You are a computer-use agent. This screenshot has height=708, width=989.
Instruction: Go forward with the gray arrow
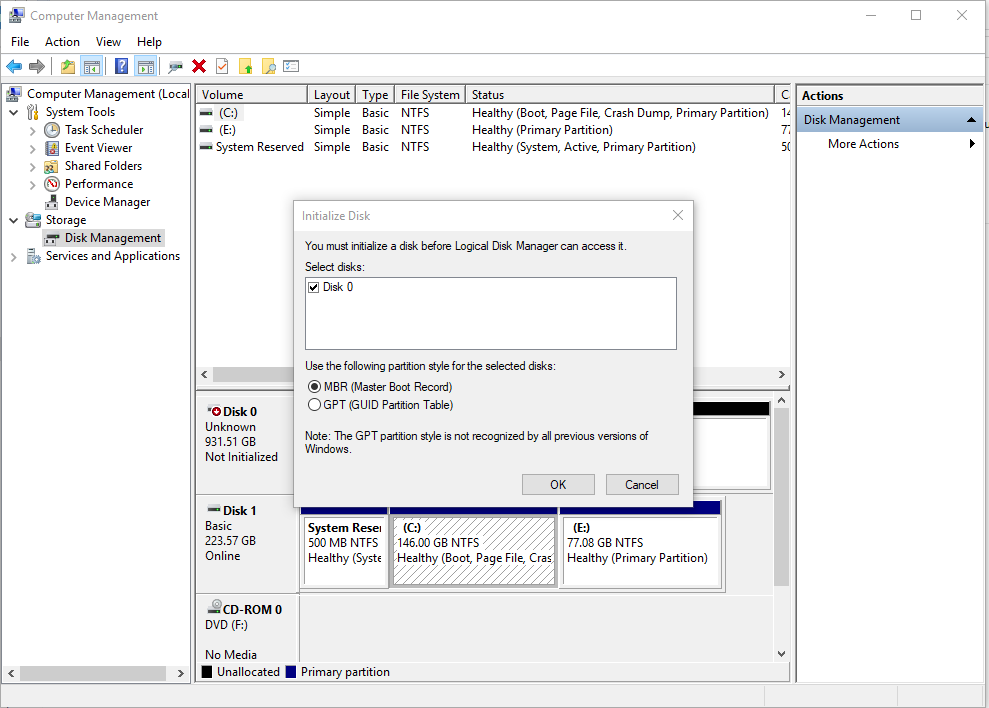(37, 66)
